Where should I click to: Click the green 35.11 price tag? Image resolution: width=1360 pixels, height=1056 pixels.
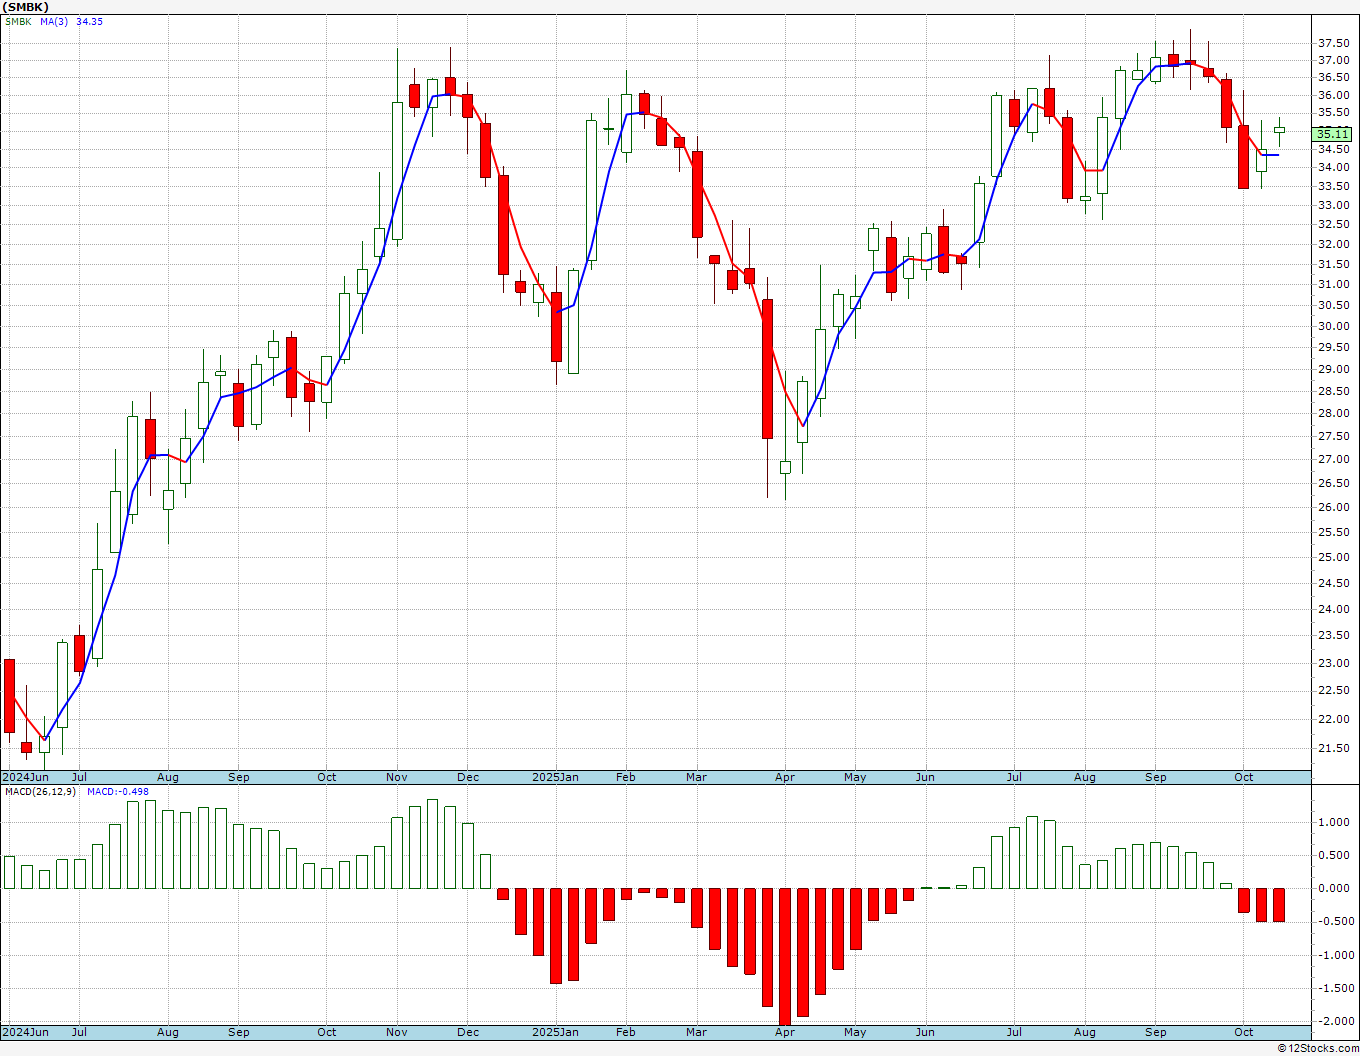coord(1332,134)
